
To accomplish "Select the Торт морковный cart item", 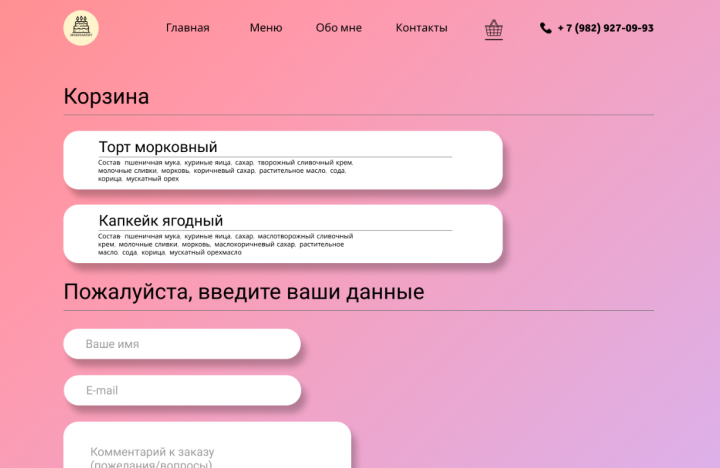I will coord(283,160).
